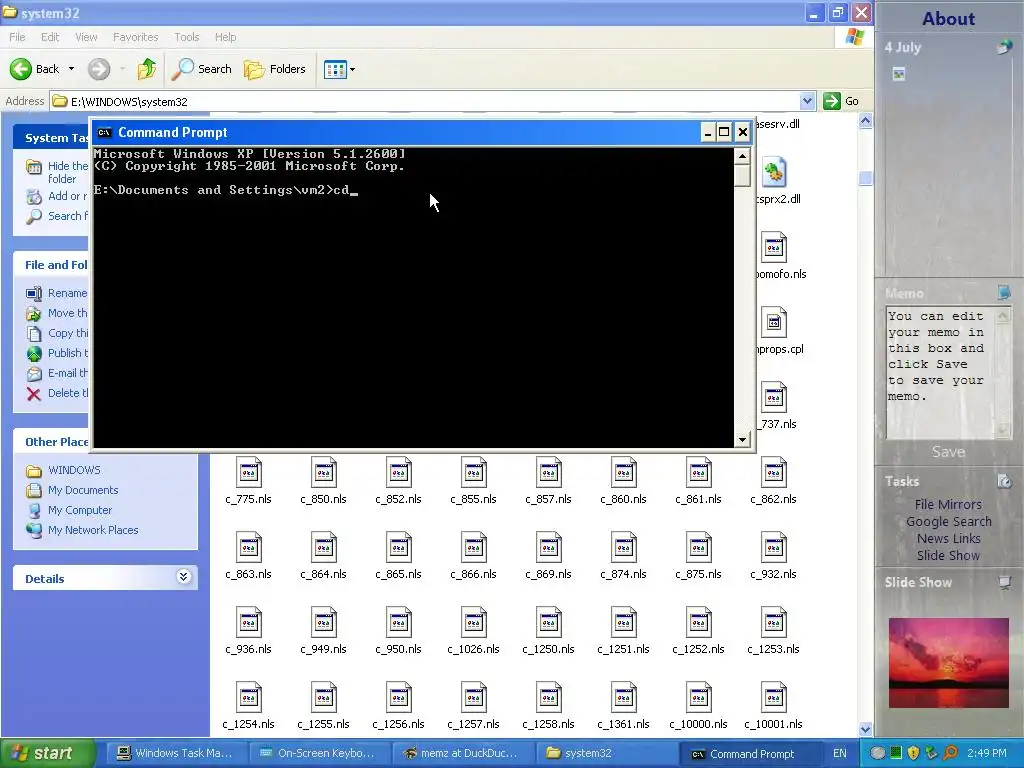Open WINDOWS in Other Places
The width and height of the screenshot is (1024, 768).
[x=74, y=470]
